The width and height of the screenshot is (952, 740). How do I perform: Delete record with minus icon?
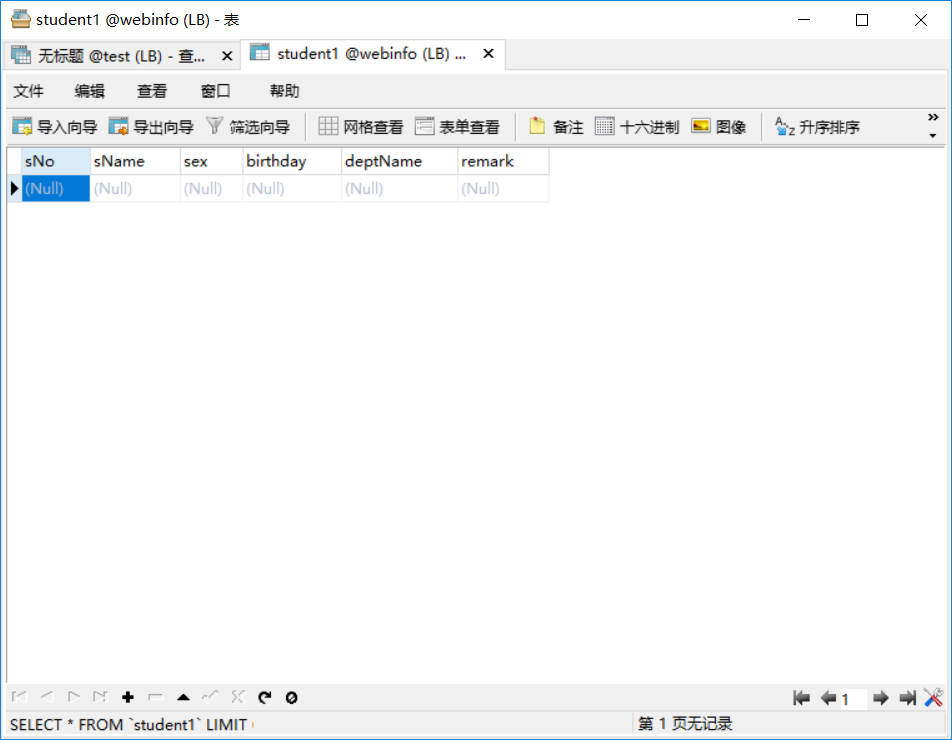coord(155,697)
